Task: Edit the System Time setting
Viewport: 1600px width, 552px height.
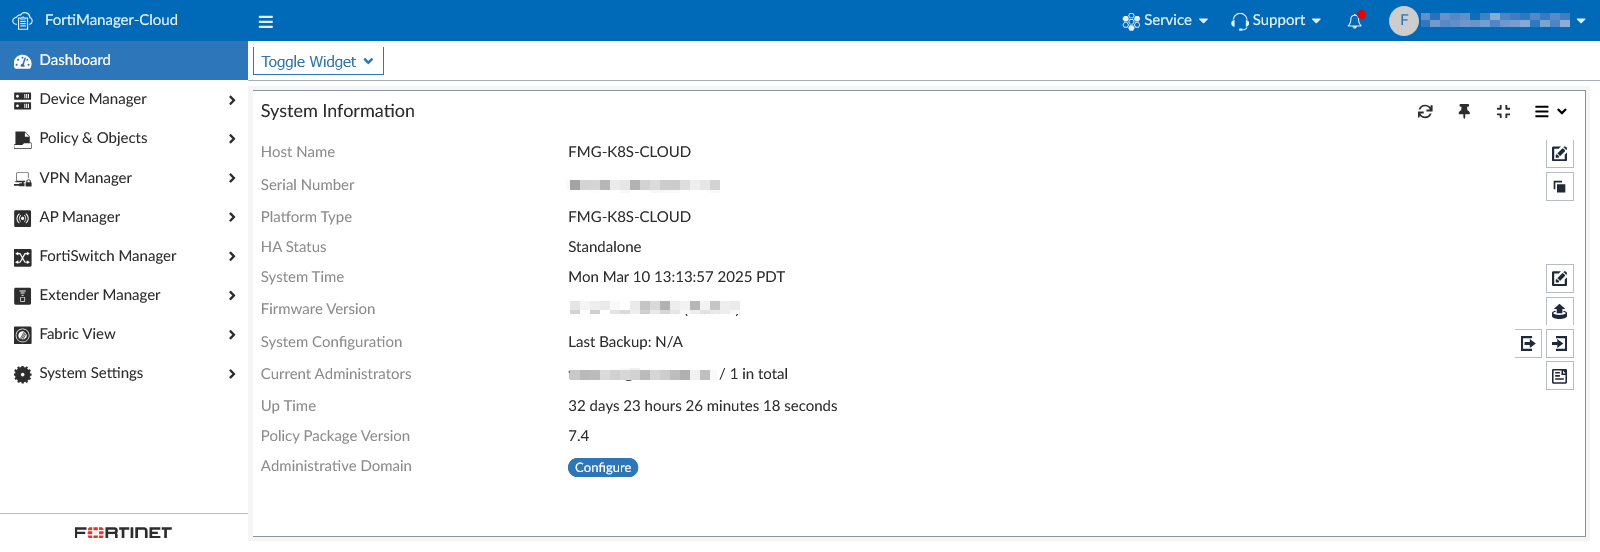Action: coord(1559,279)
